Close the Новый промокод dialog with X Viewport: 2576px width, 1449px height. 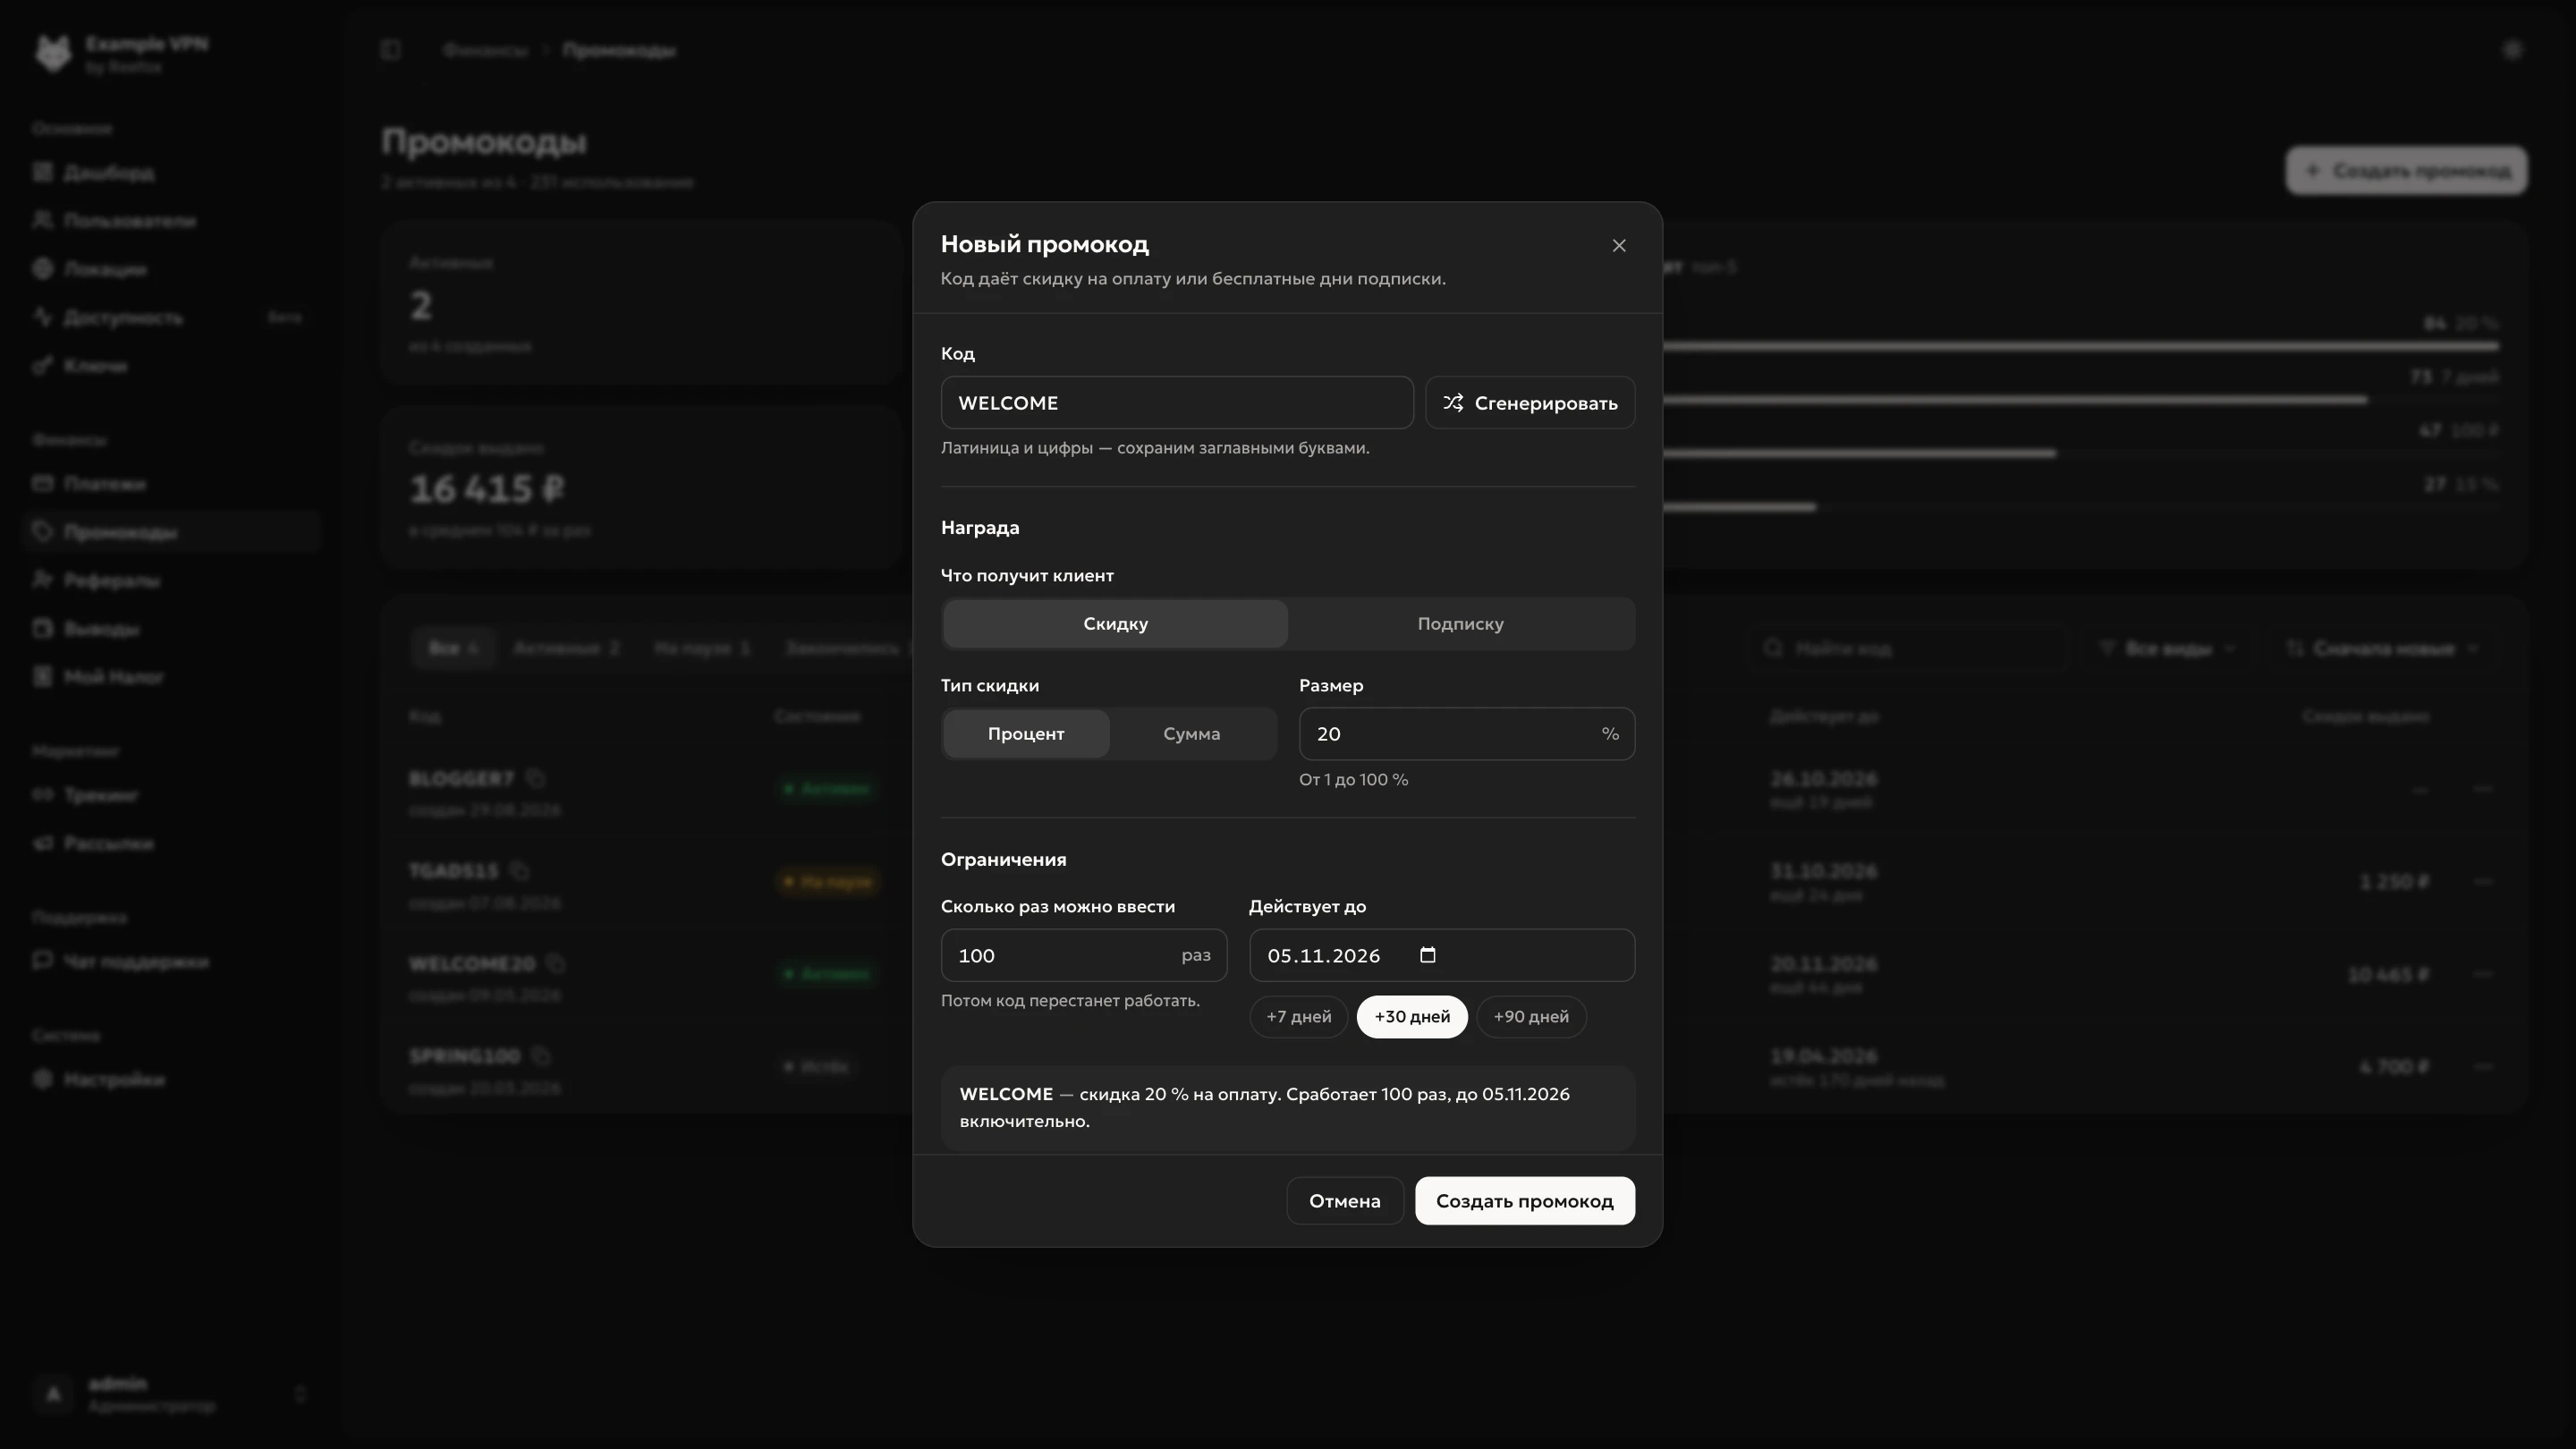coord(1619,246)
